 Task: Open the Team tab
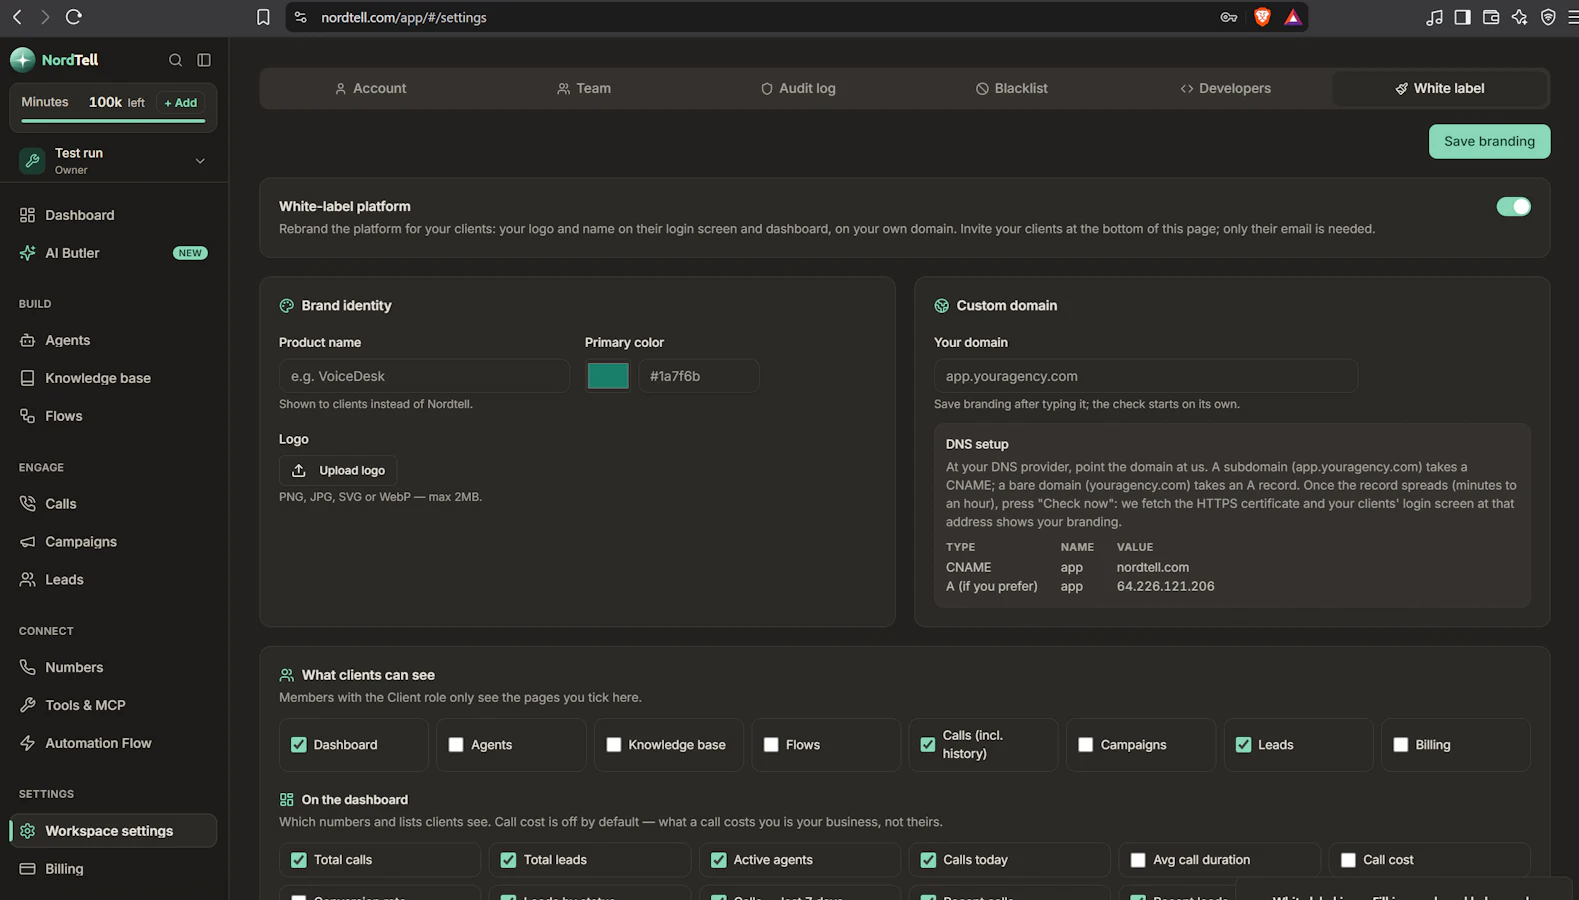(x=584, y=88)
